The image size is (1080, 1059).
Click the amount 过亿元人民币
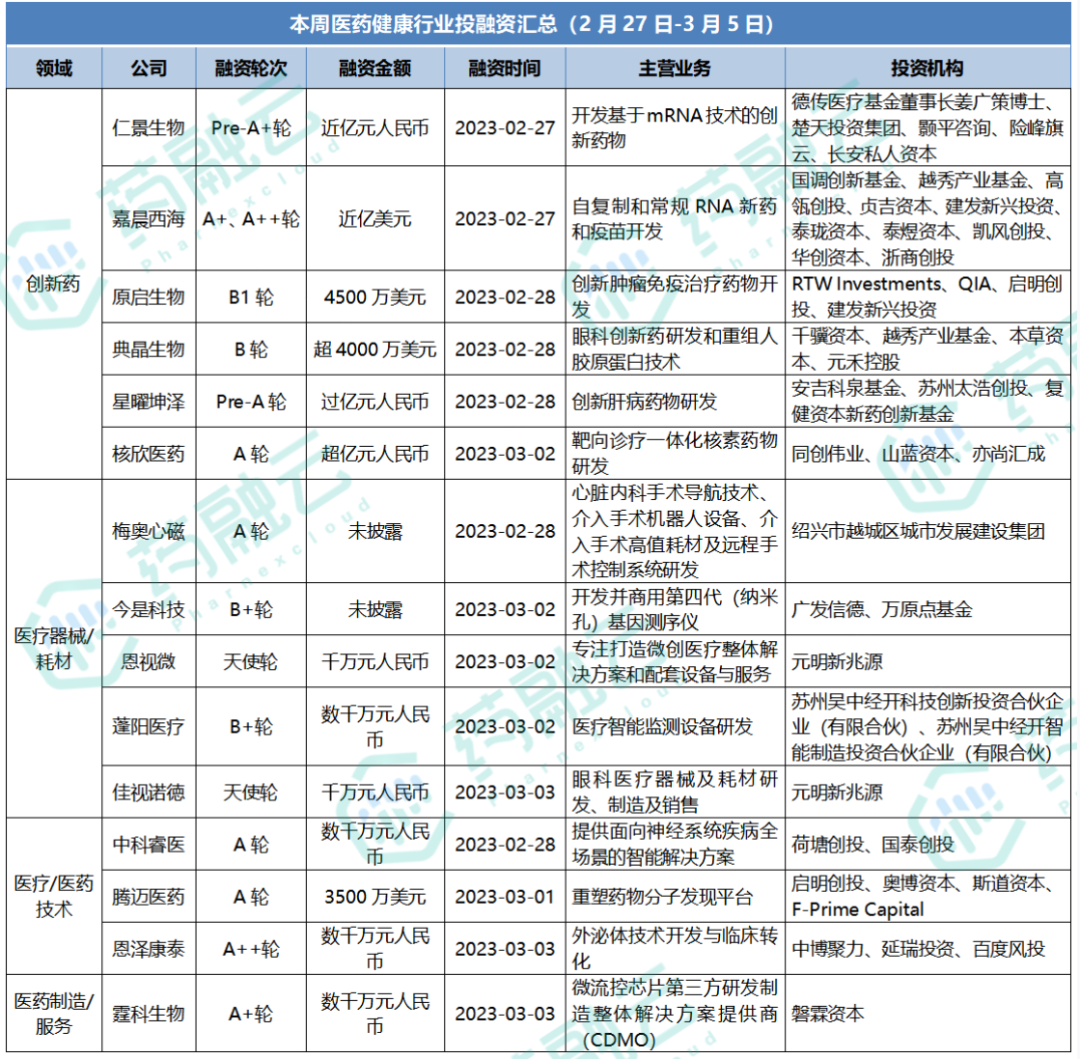(375, 401)
